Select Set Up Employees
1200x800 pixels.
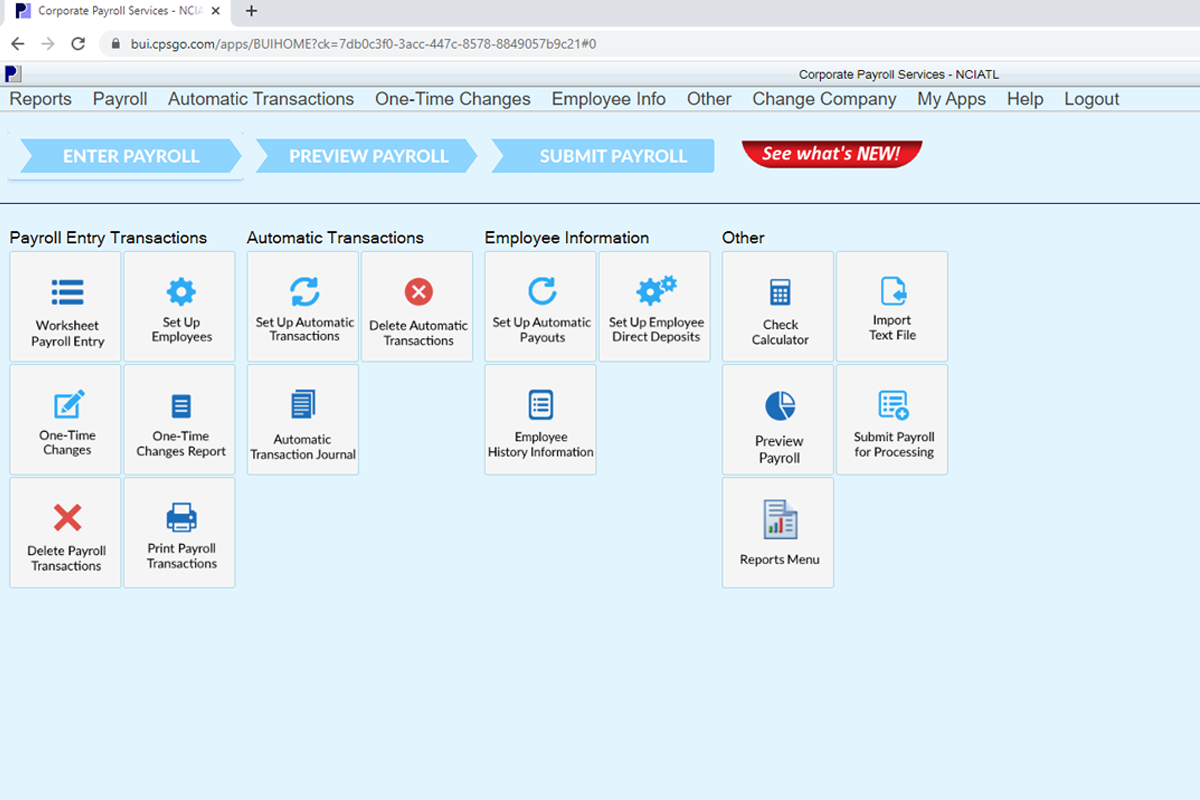[x=179, y=306]
